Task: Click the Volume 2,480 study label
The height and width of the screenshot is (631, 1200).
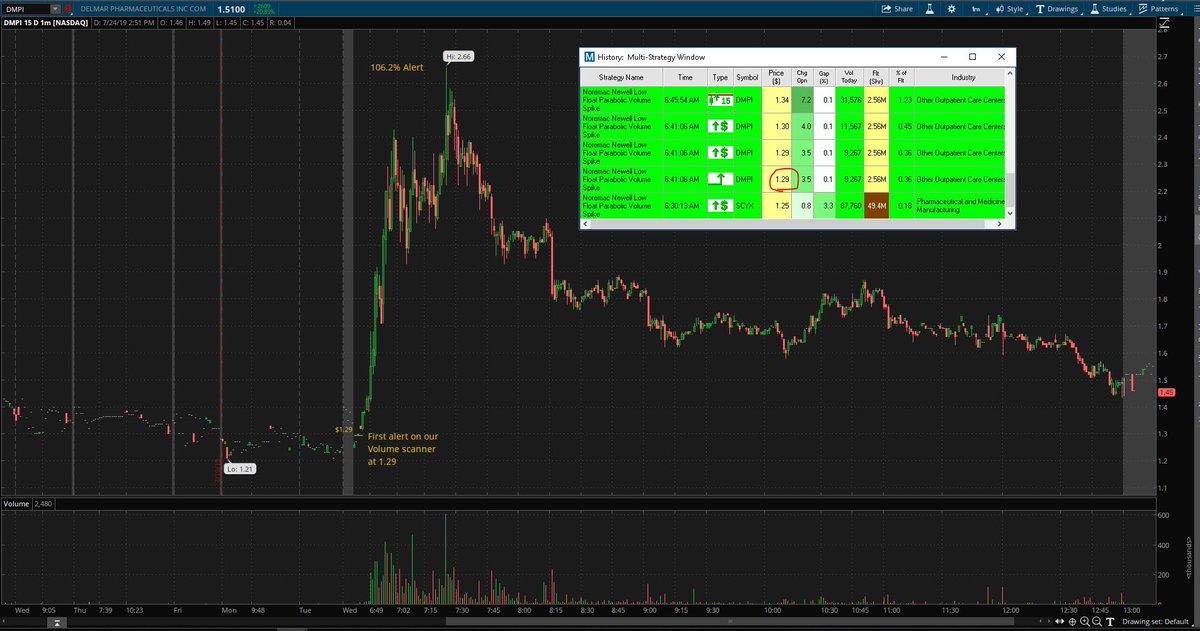Action: coord(29,504)
